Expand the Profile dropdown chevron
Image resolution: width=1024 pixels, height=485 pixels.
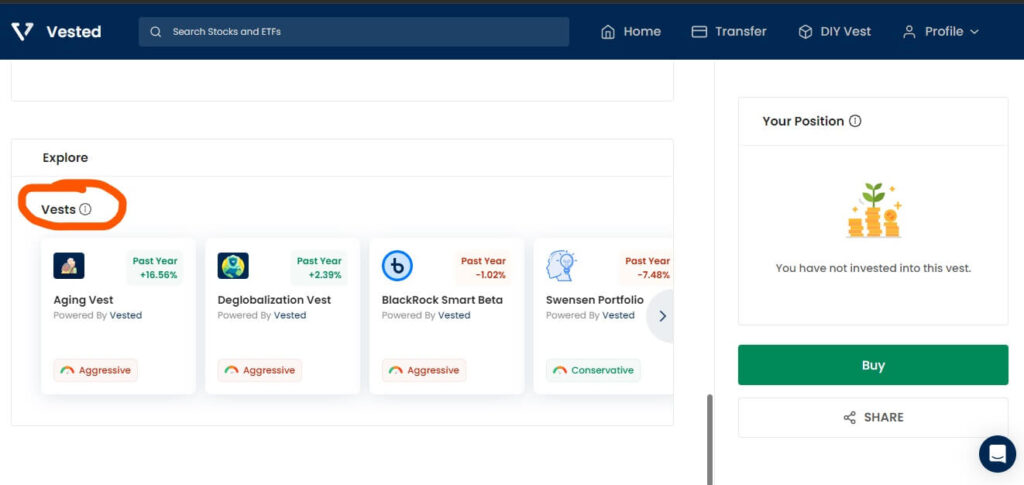click(974, 32)
